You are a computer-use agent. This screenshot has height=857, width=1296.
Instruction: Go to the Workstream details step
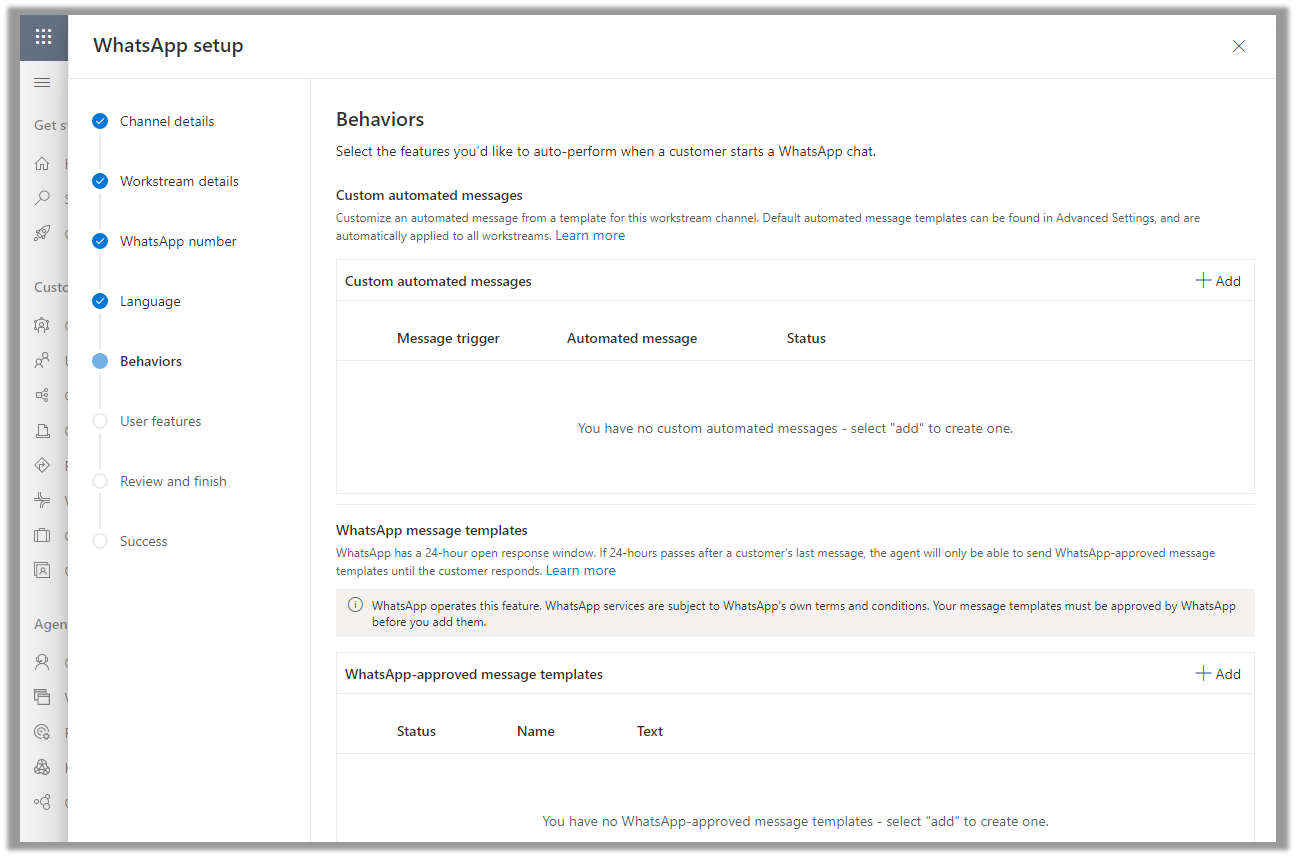pos(179,181)
